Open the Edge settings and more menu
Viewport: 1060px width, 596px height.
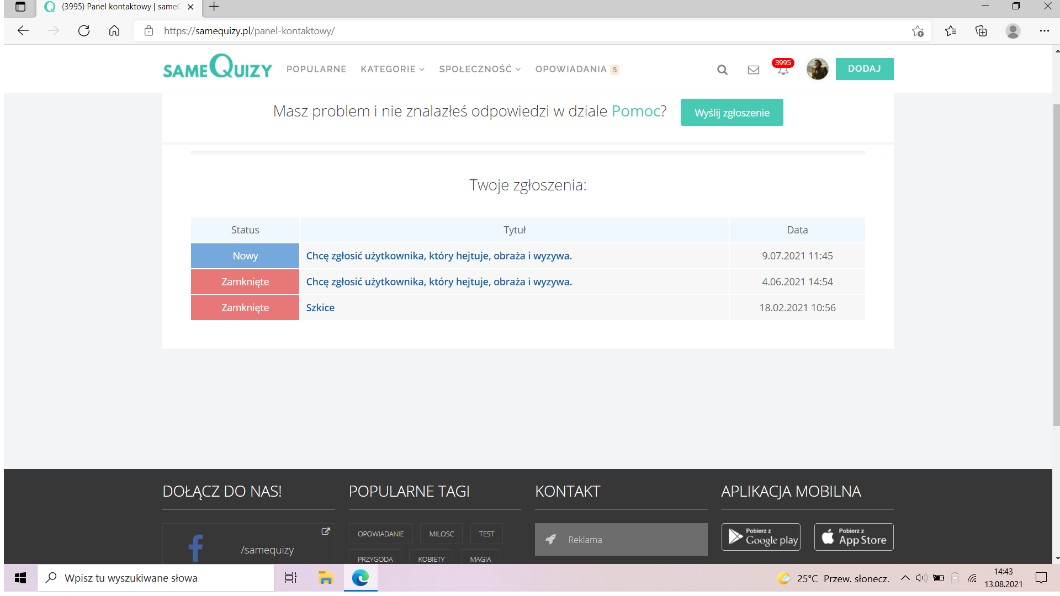pyautogui.click(x=1043, y=31)
